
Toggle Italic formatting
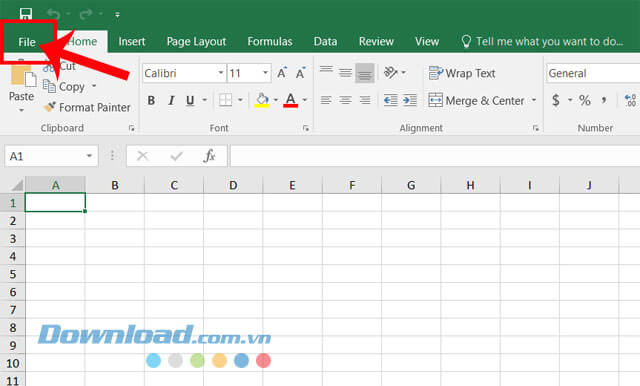171,100
